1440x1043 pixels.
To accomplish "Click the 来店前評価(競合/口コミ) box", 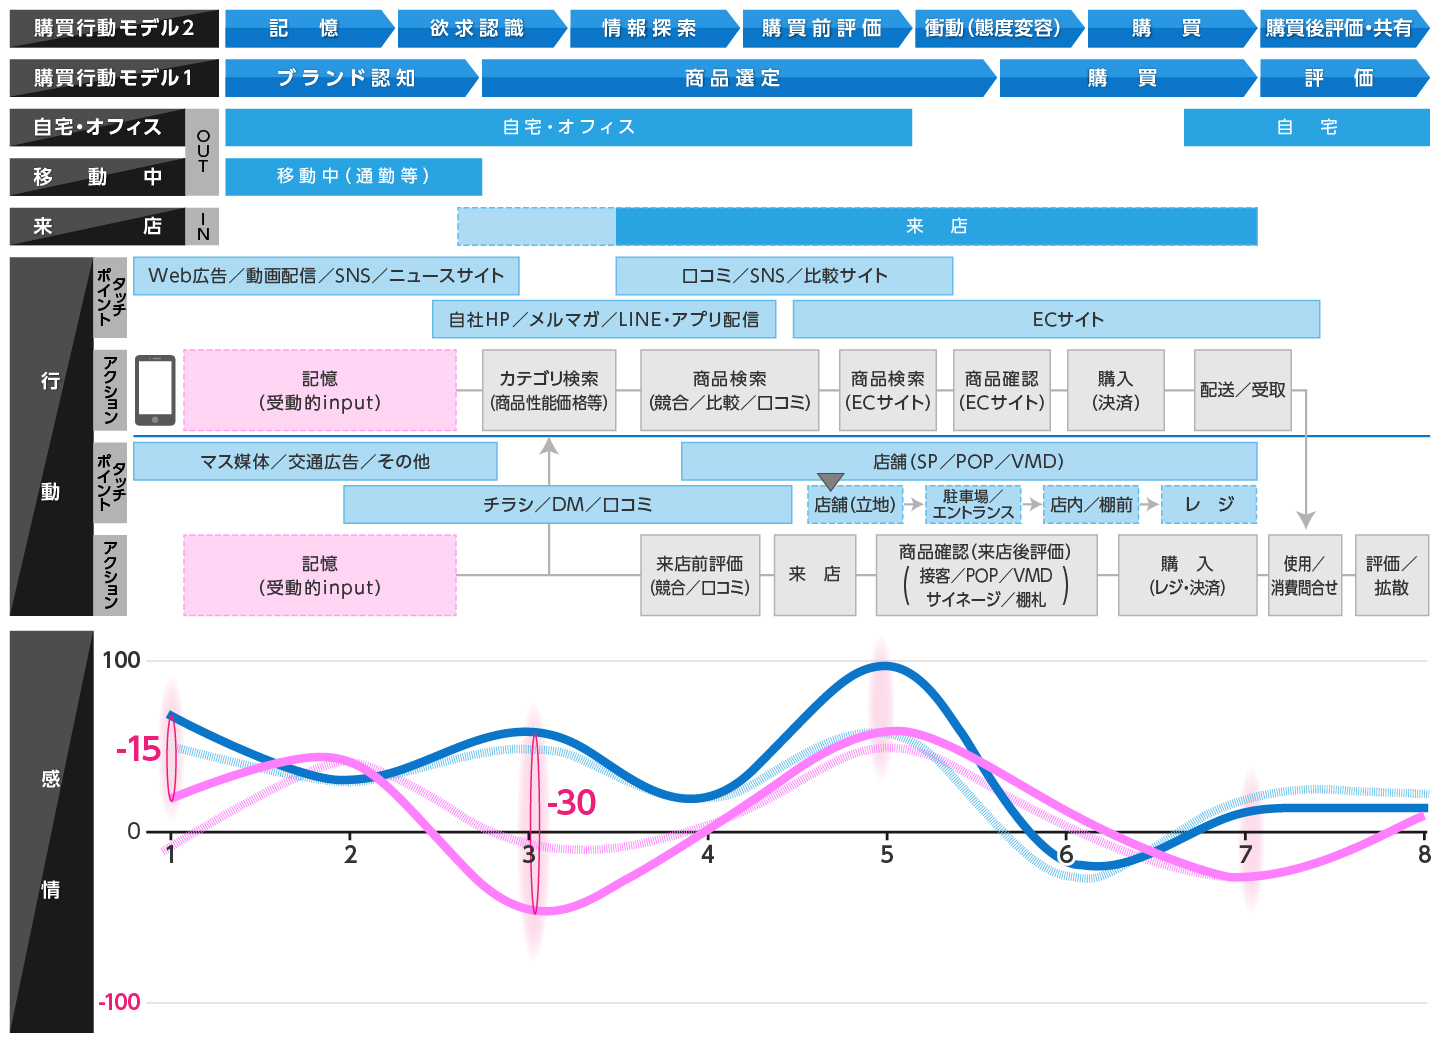I will tap(700, 575).
